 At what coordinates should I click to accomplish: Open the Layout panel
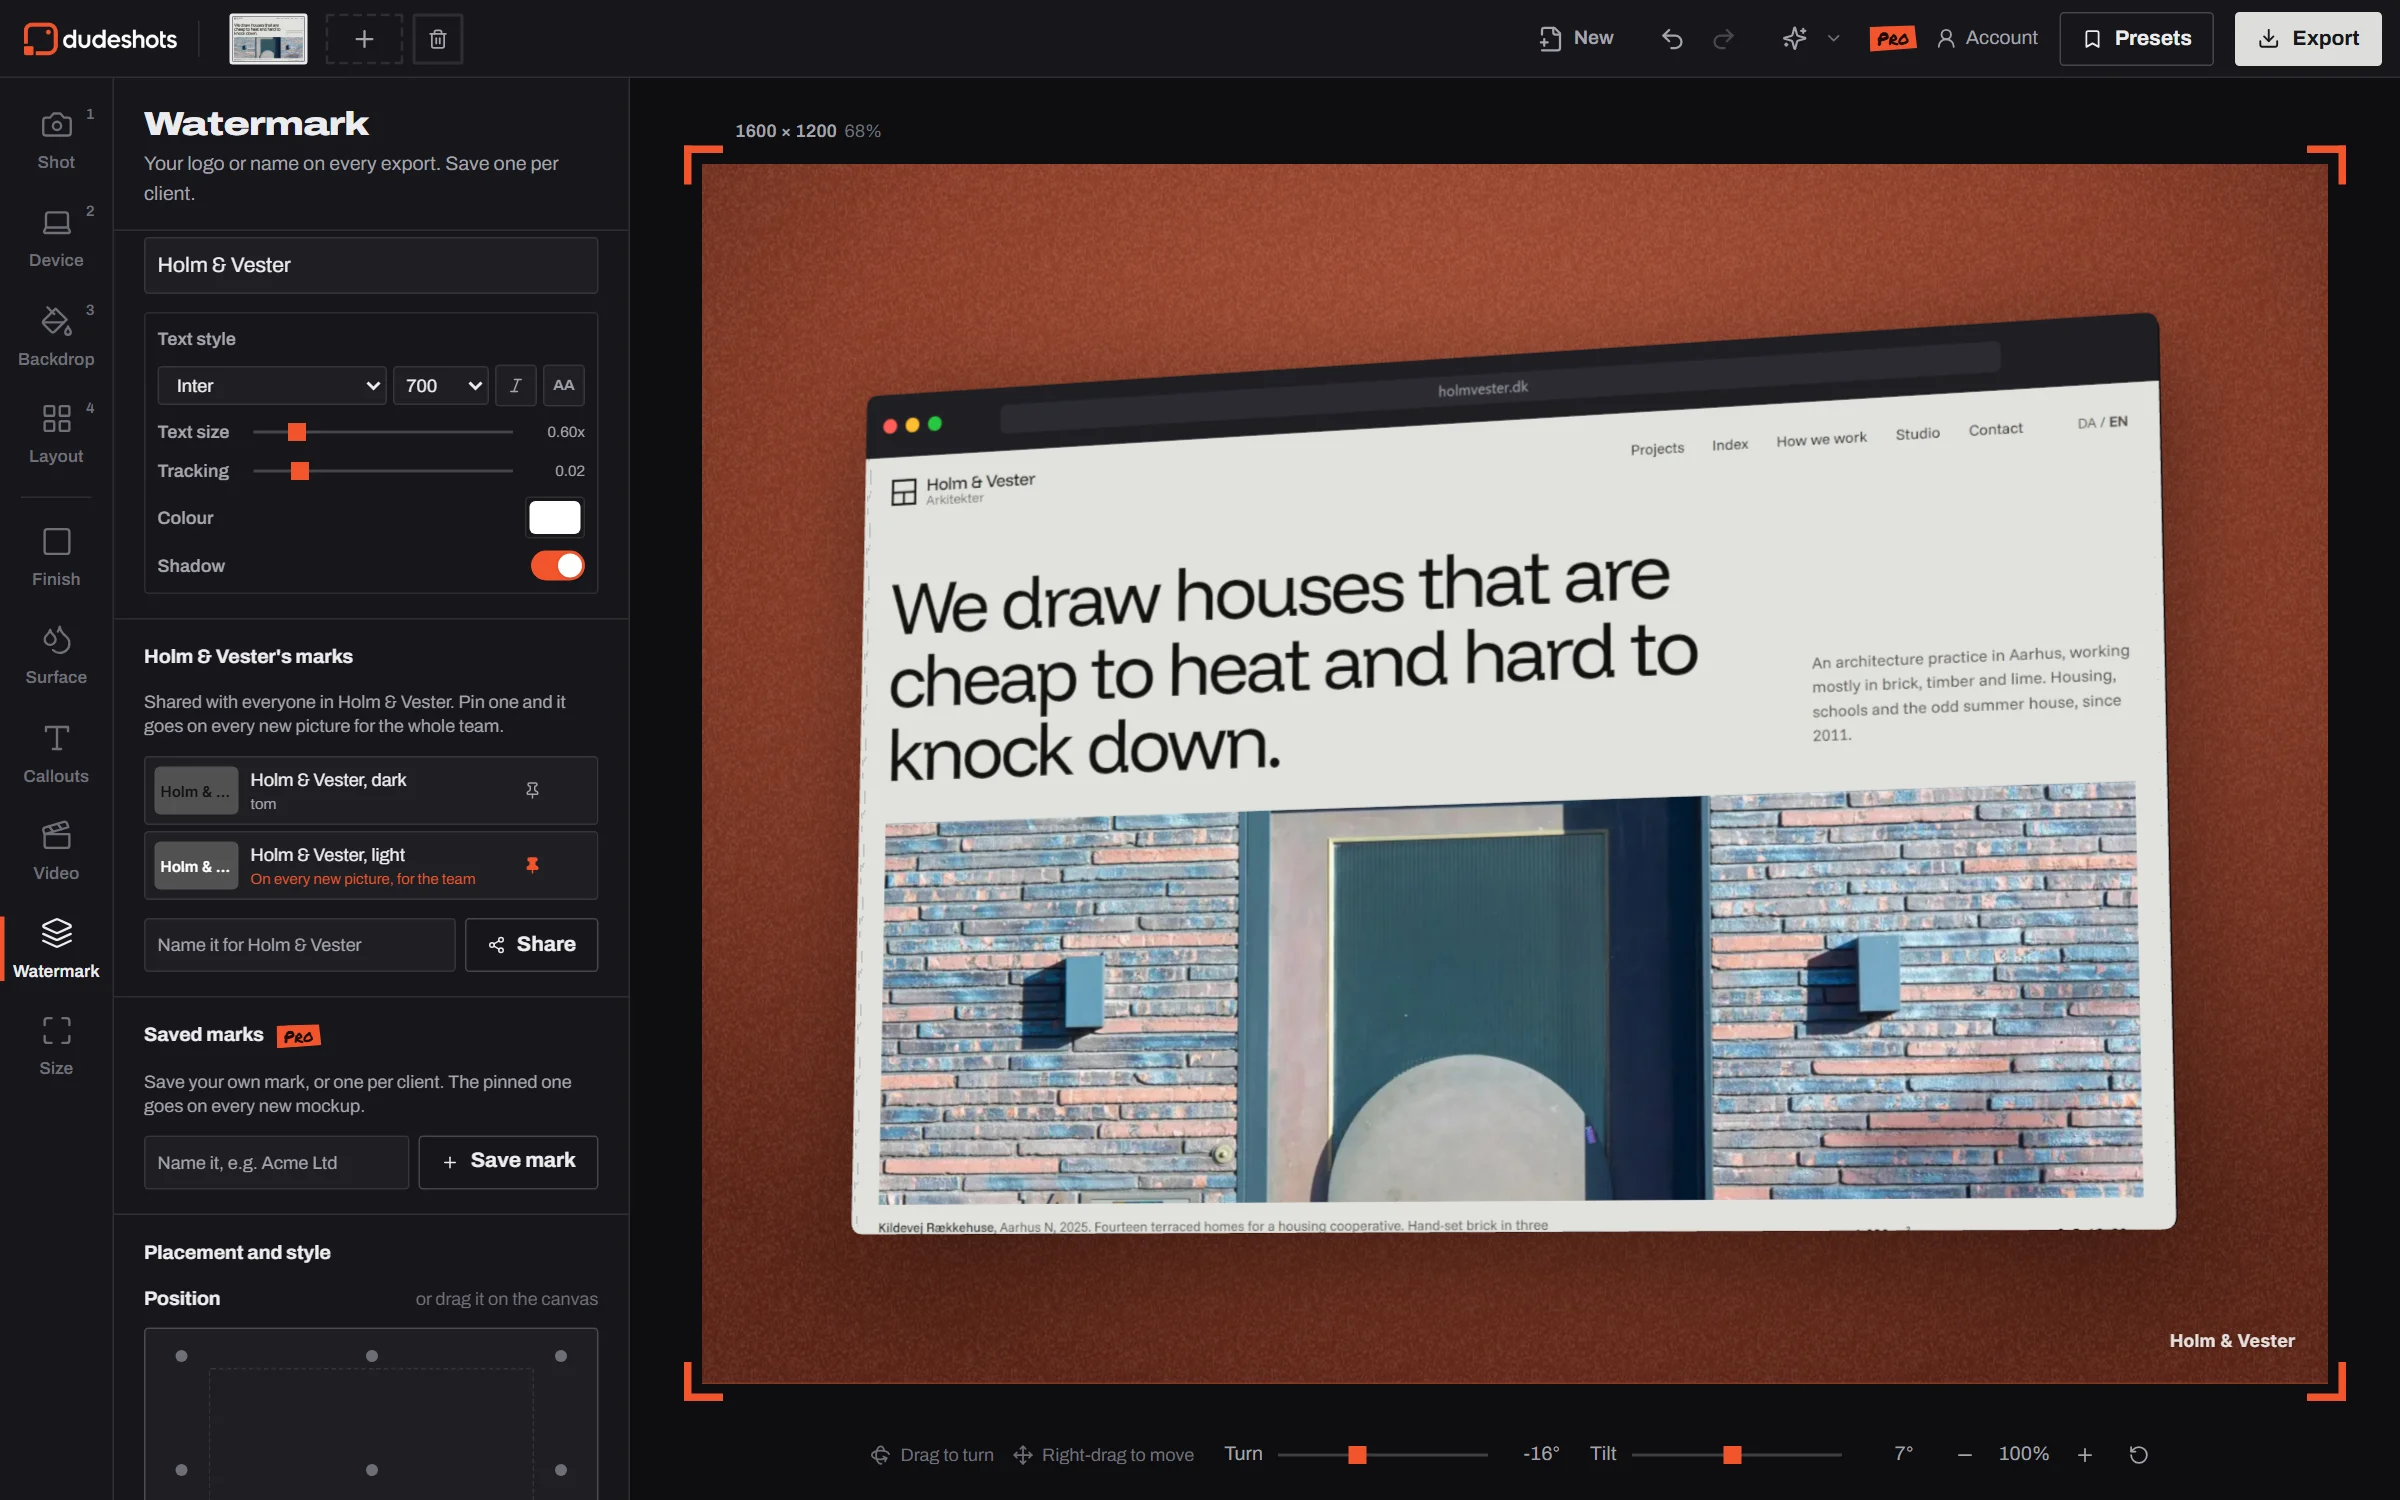tap(56, 434)
